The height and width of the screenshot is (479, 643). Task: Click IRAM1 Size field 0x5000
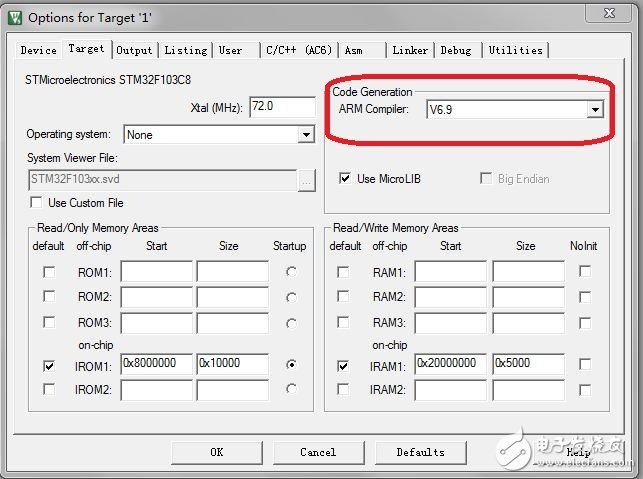coord(528,364)
